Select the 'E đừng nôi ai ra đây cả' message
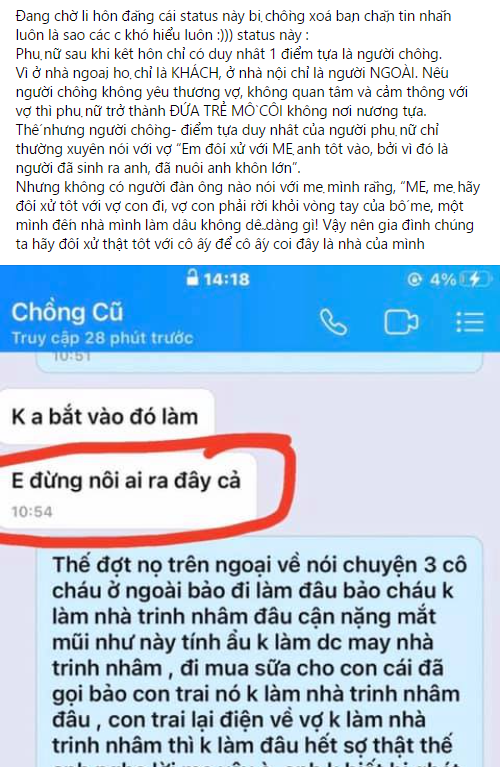This screenshot has width=500, height=767. pyautogui.click(x=127, y=491)
